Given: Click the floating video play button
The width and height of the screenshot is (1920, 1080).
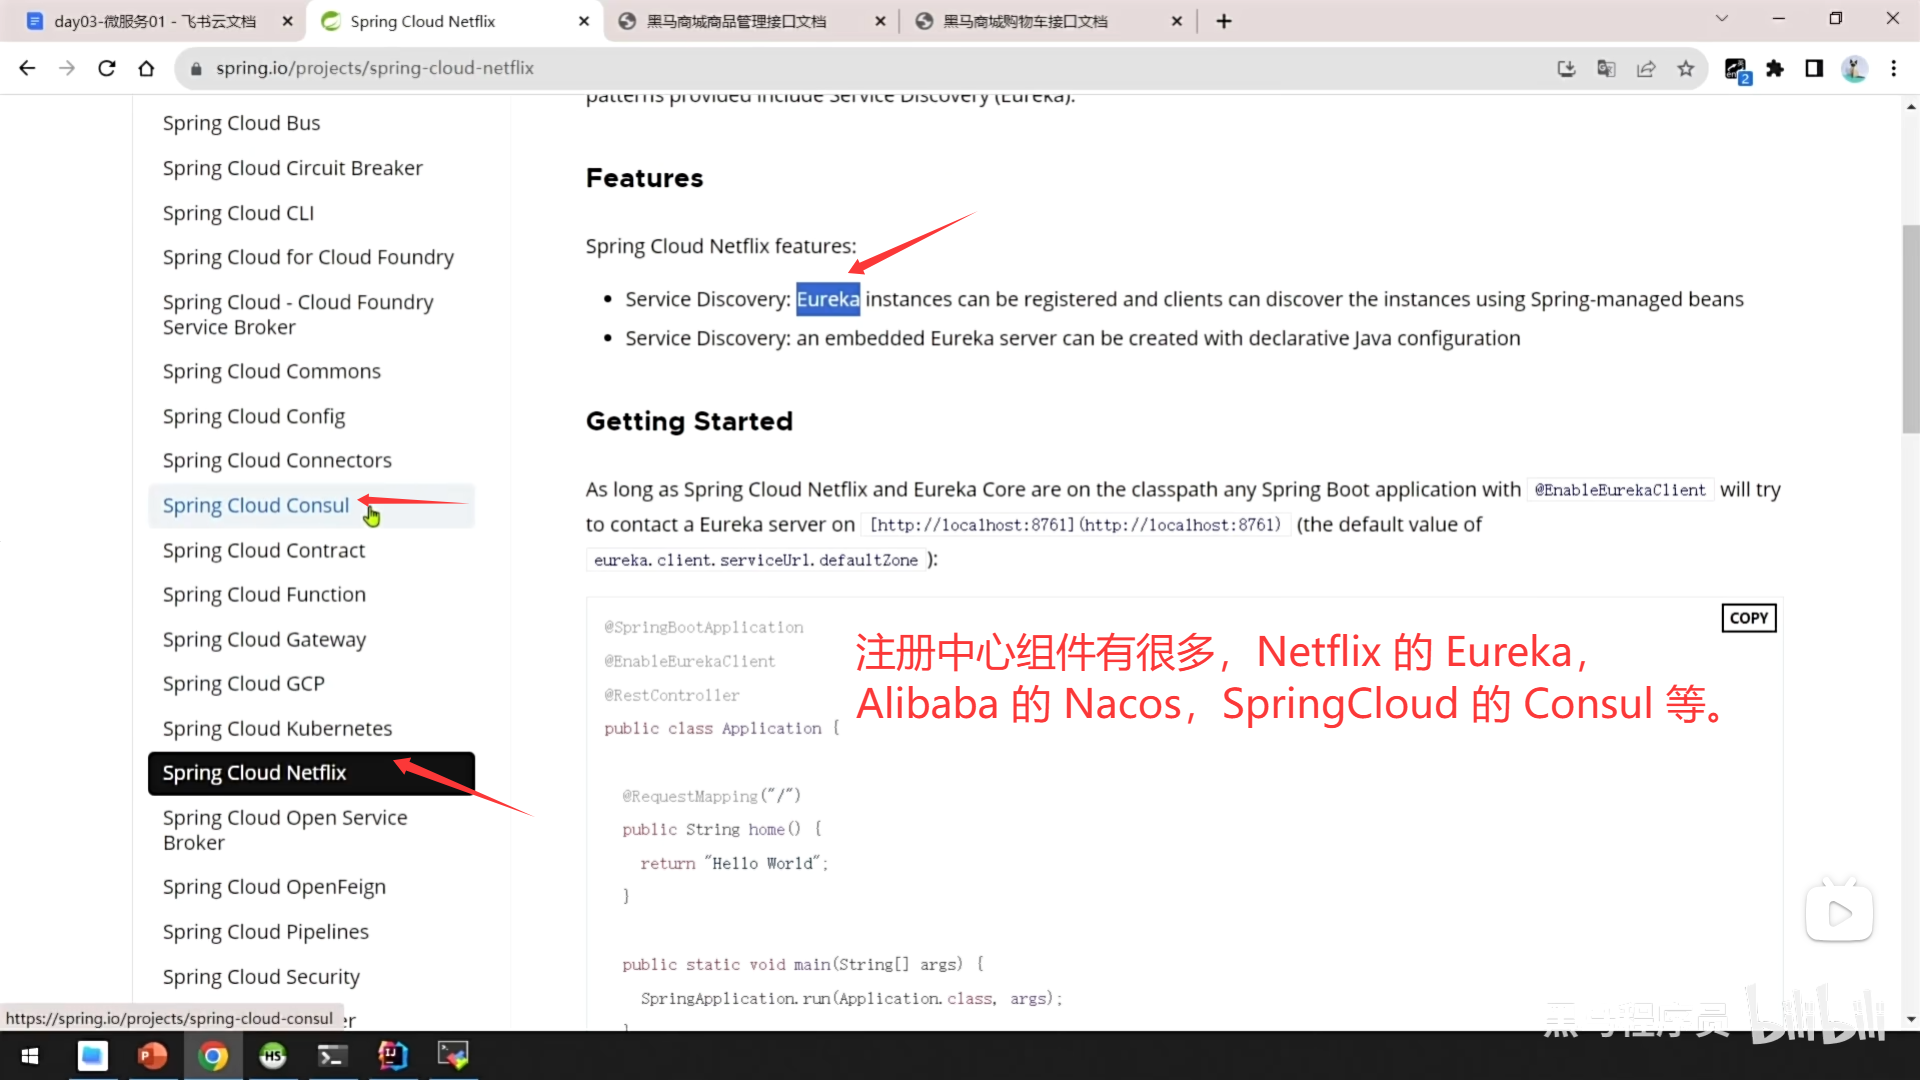Looking at the screenshot, I should (x=1839, y=912).
